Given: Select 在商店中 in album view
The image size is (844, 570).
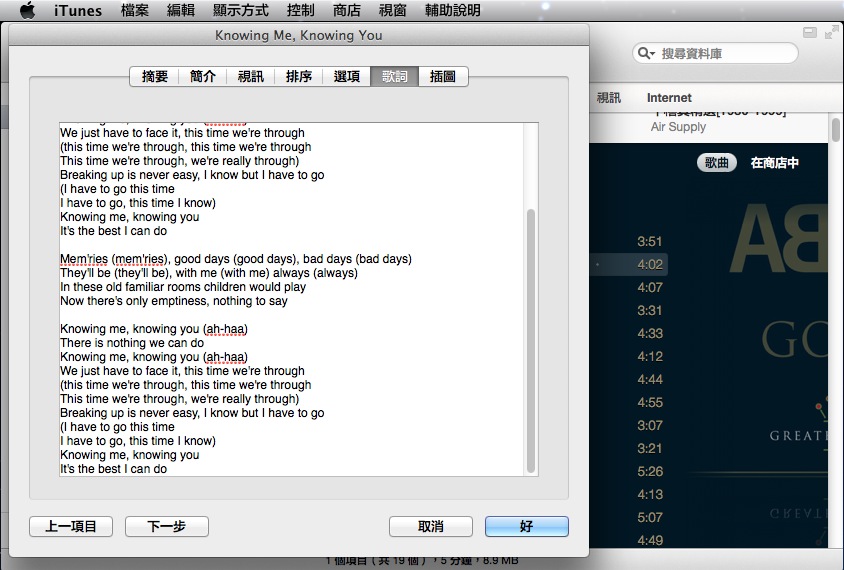Looking at the screenshot, I should click(774, 163).
